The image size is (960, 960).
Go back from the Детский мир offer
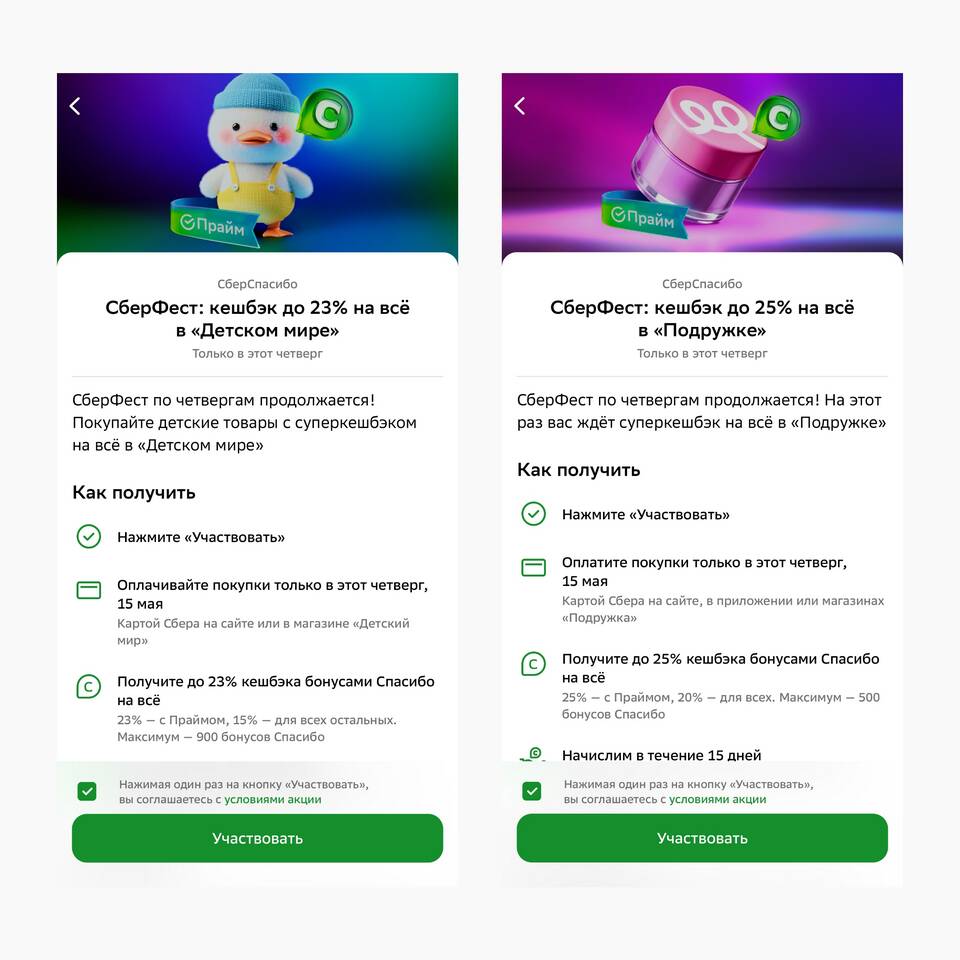[75, 106]
